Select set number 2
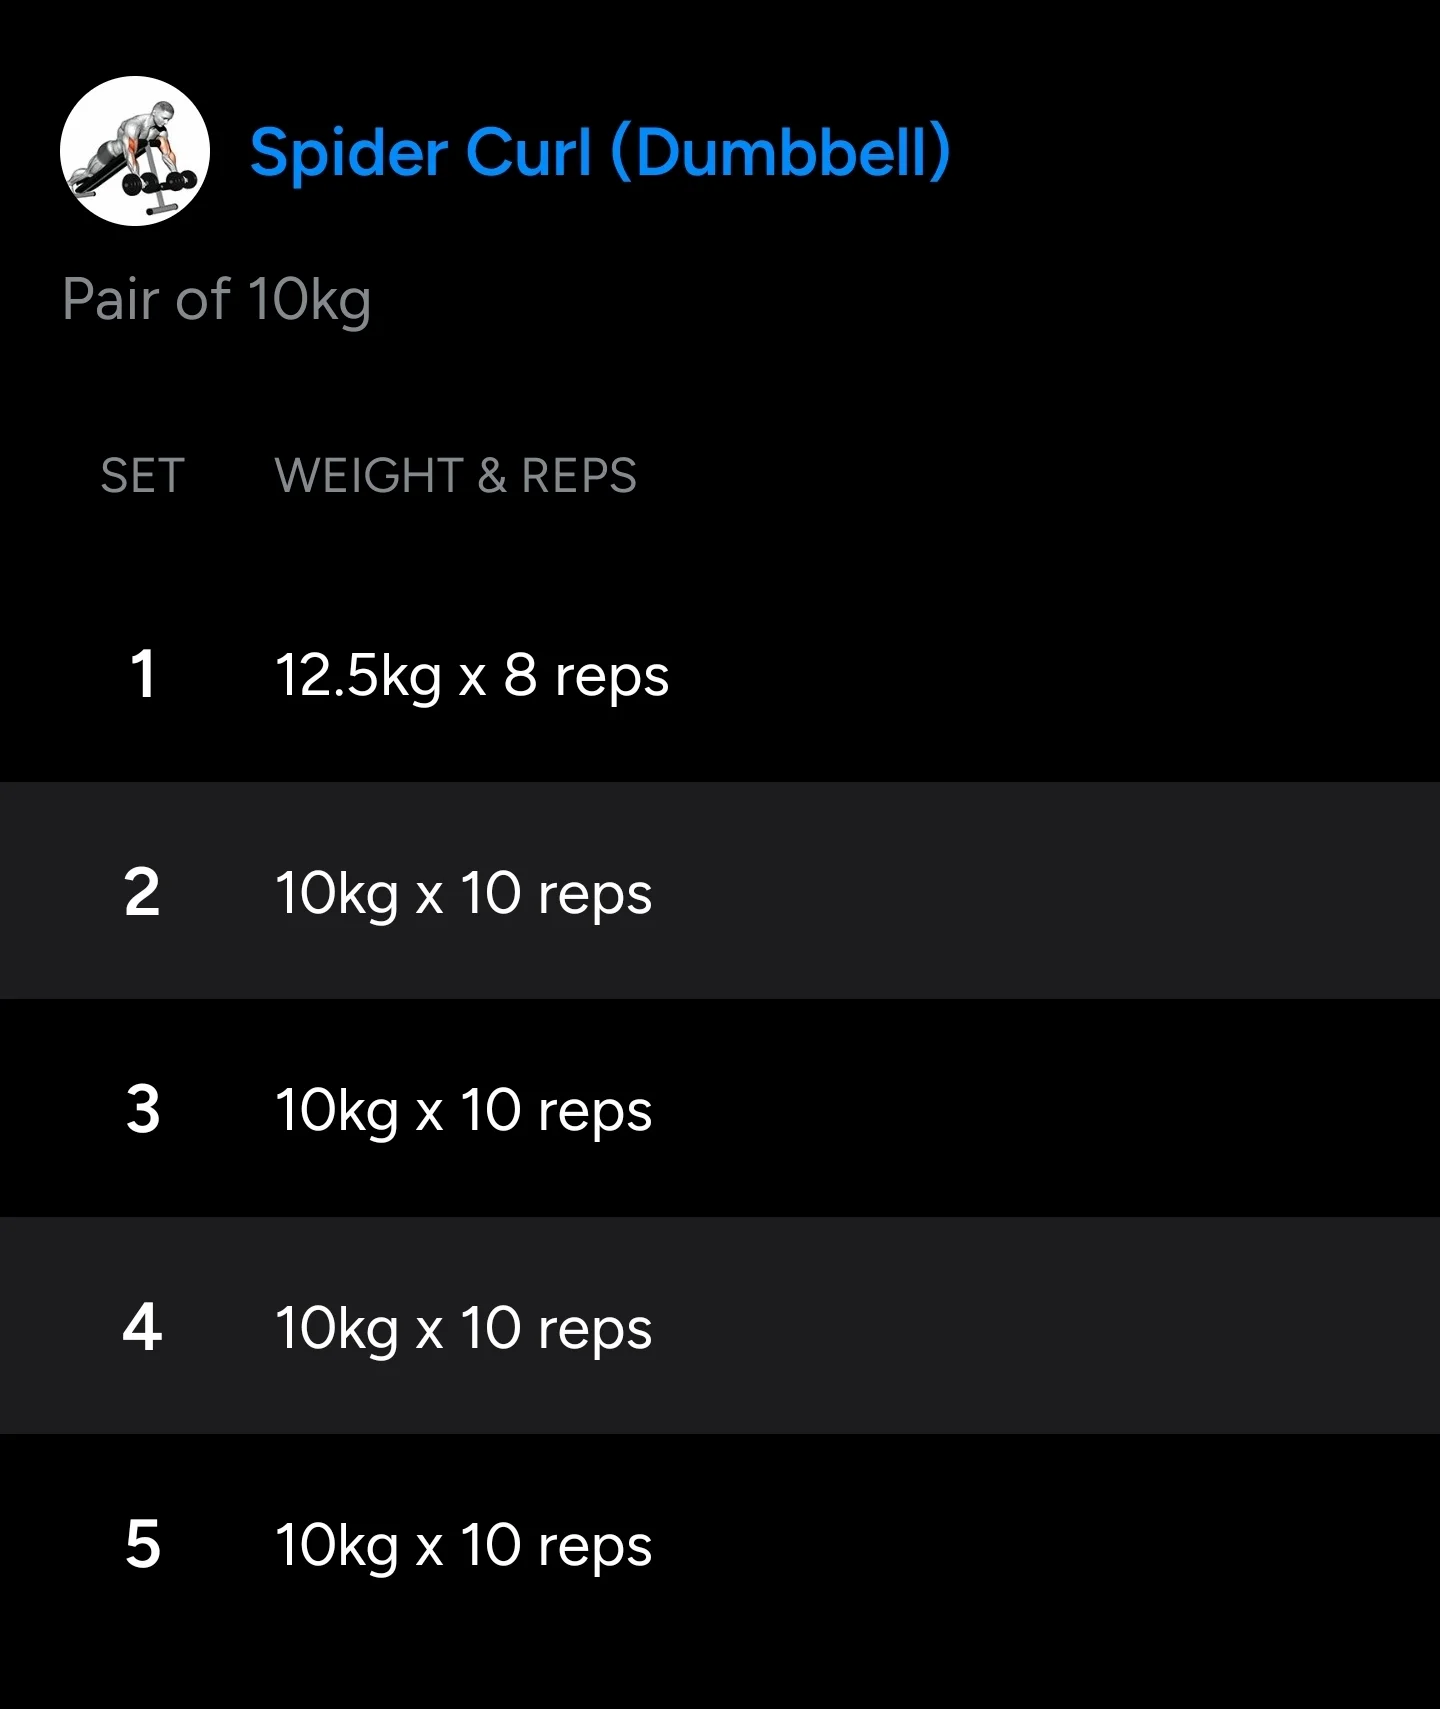 pos(143,892)
